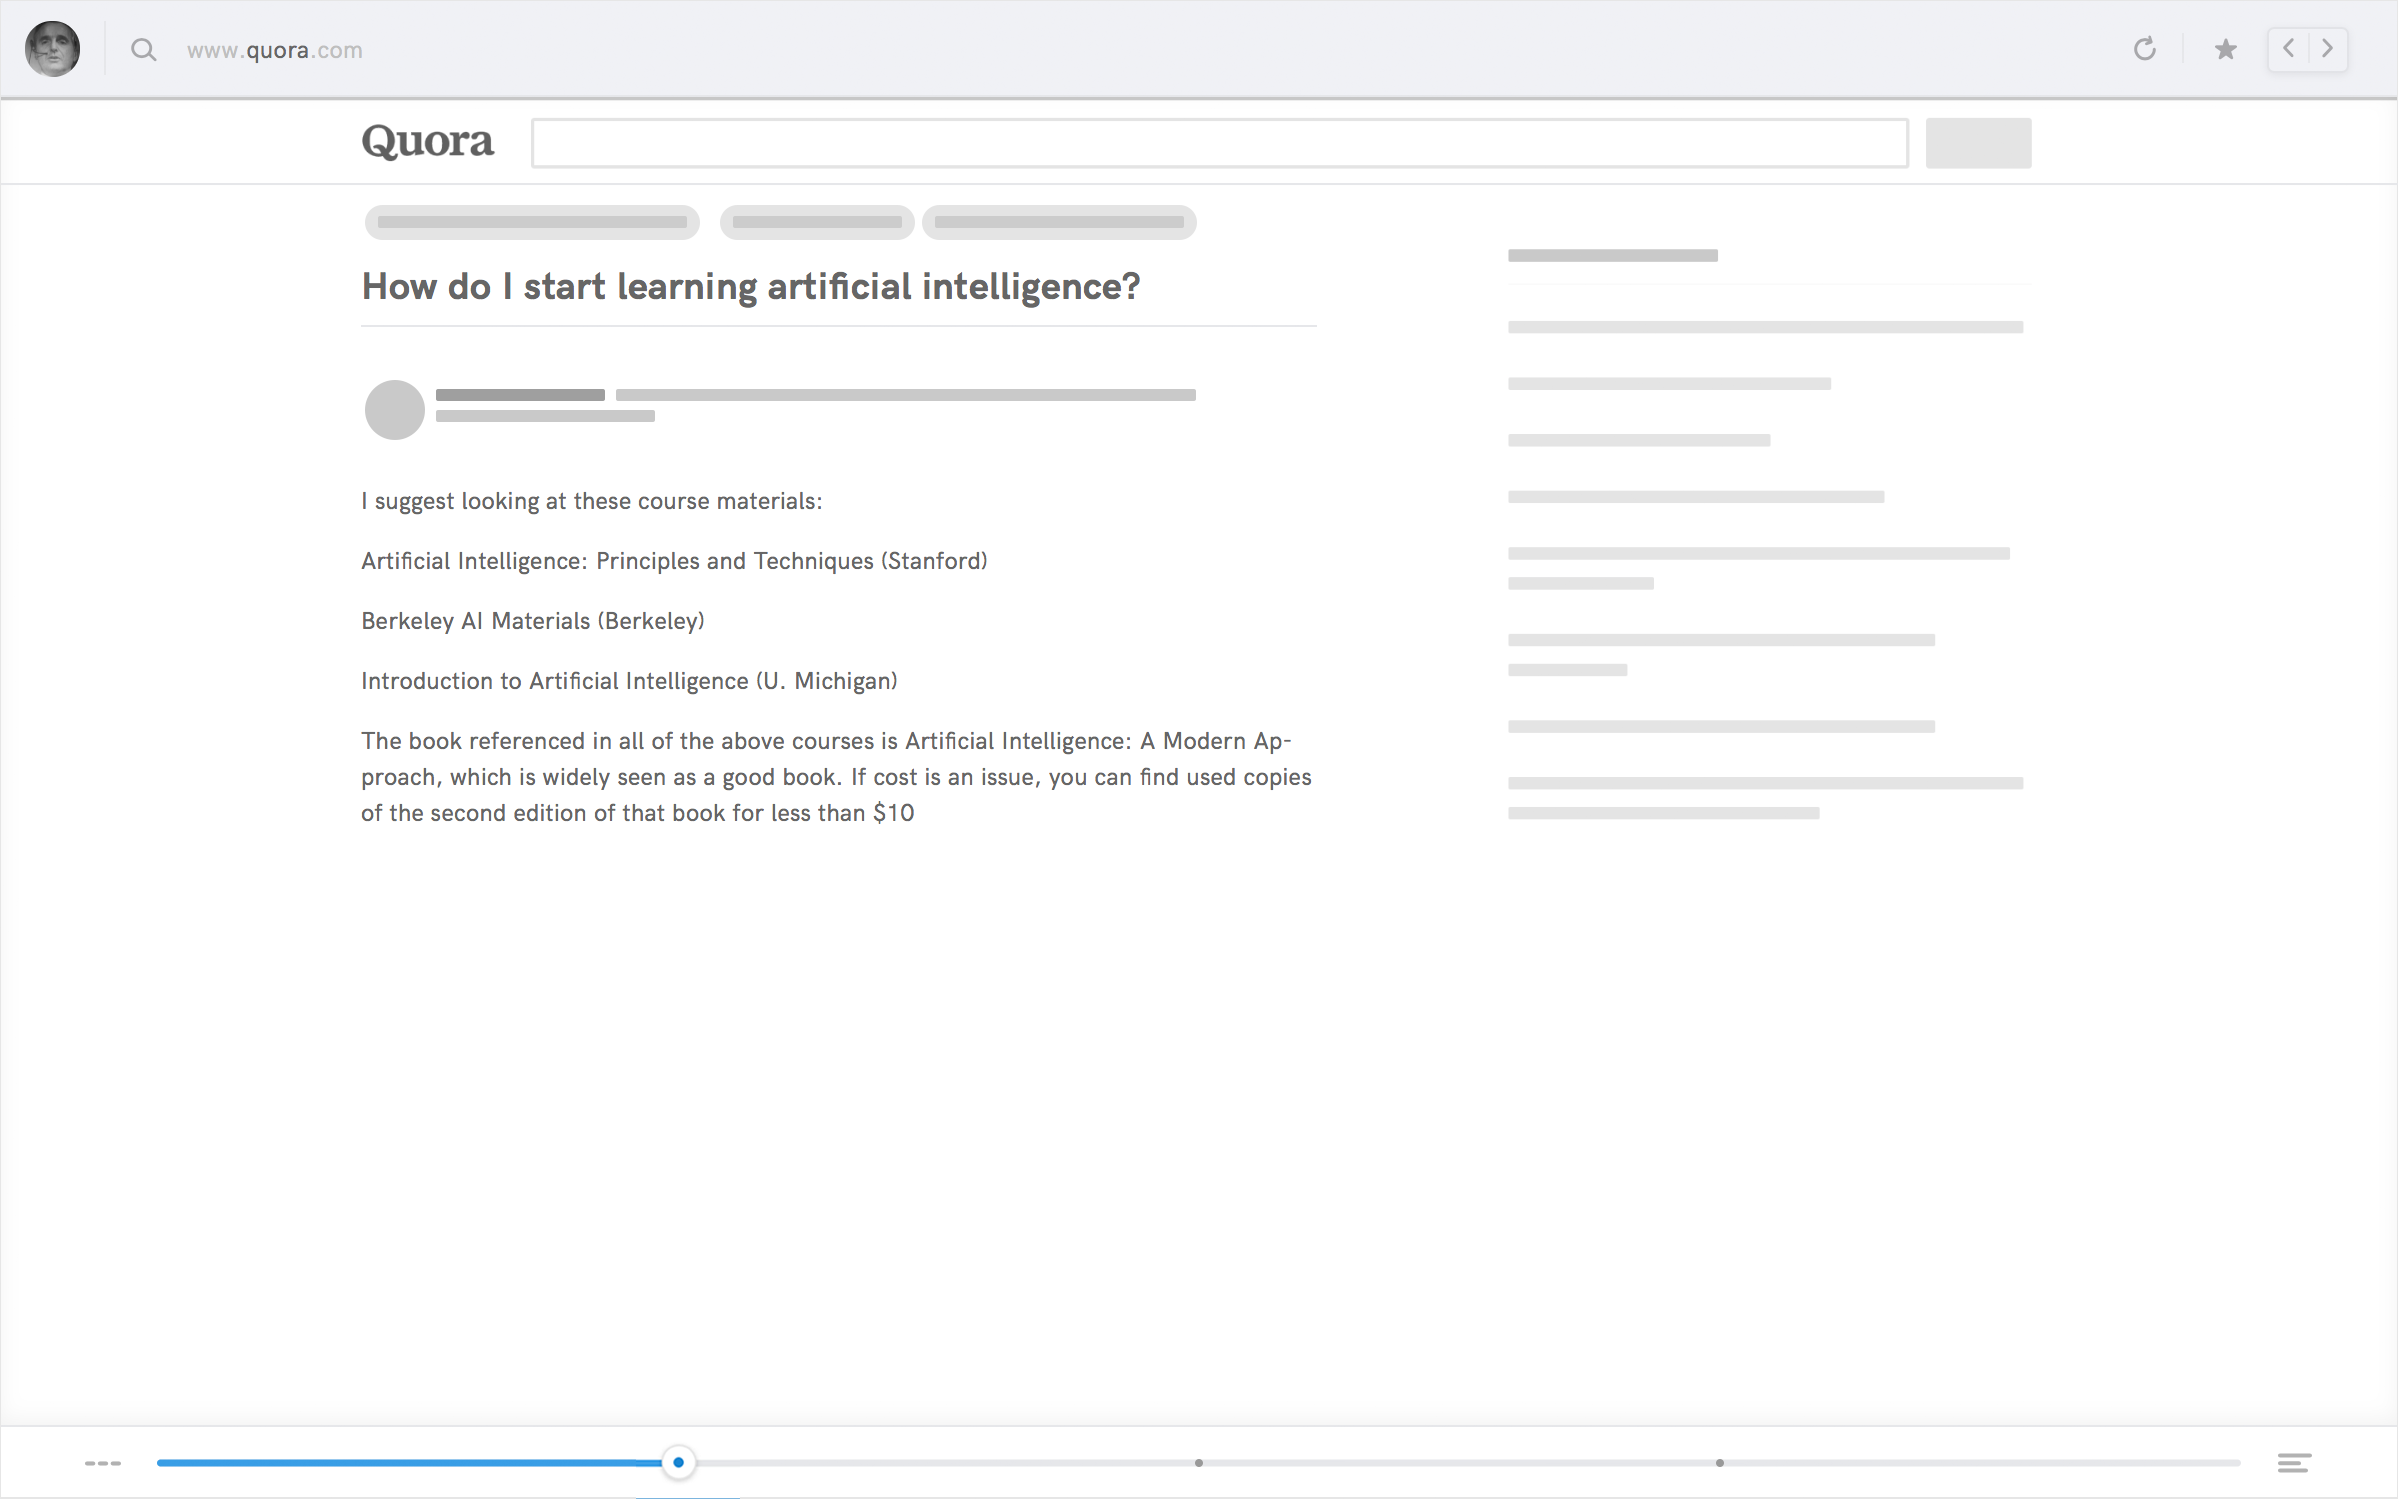Go back with the left chevron
The image size is (2398, 1499).
tap(2288, 49)
